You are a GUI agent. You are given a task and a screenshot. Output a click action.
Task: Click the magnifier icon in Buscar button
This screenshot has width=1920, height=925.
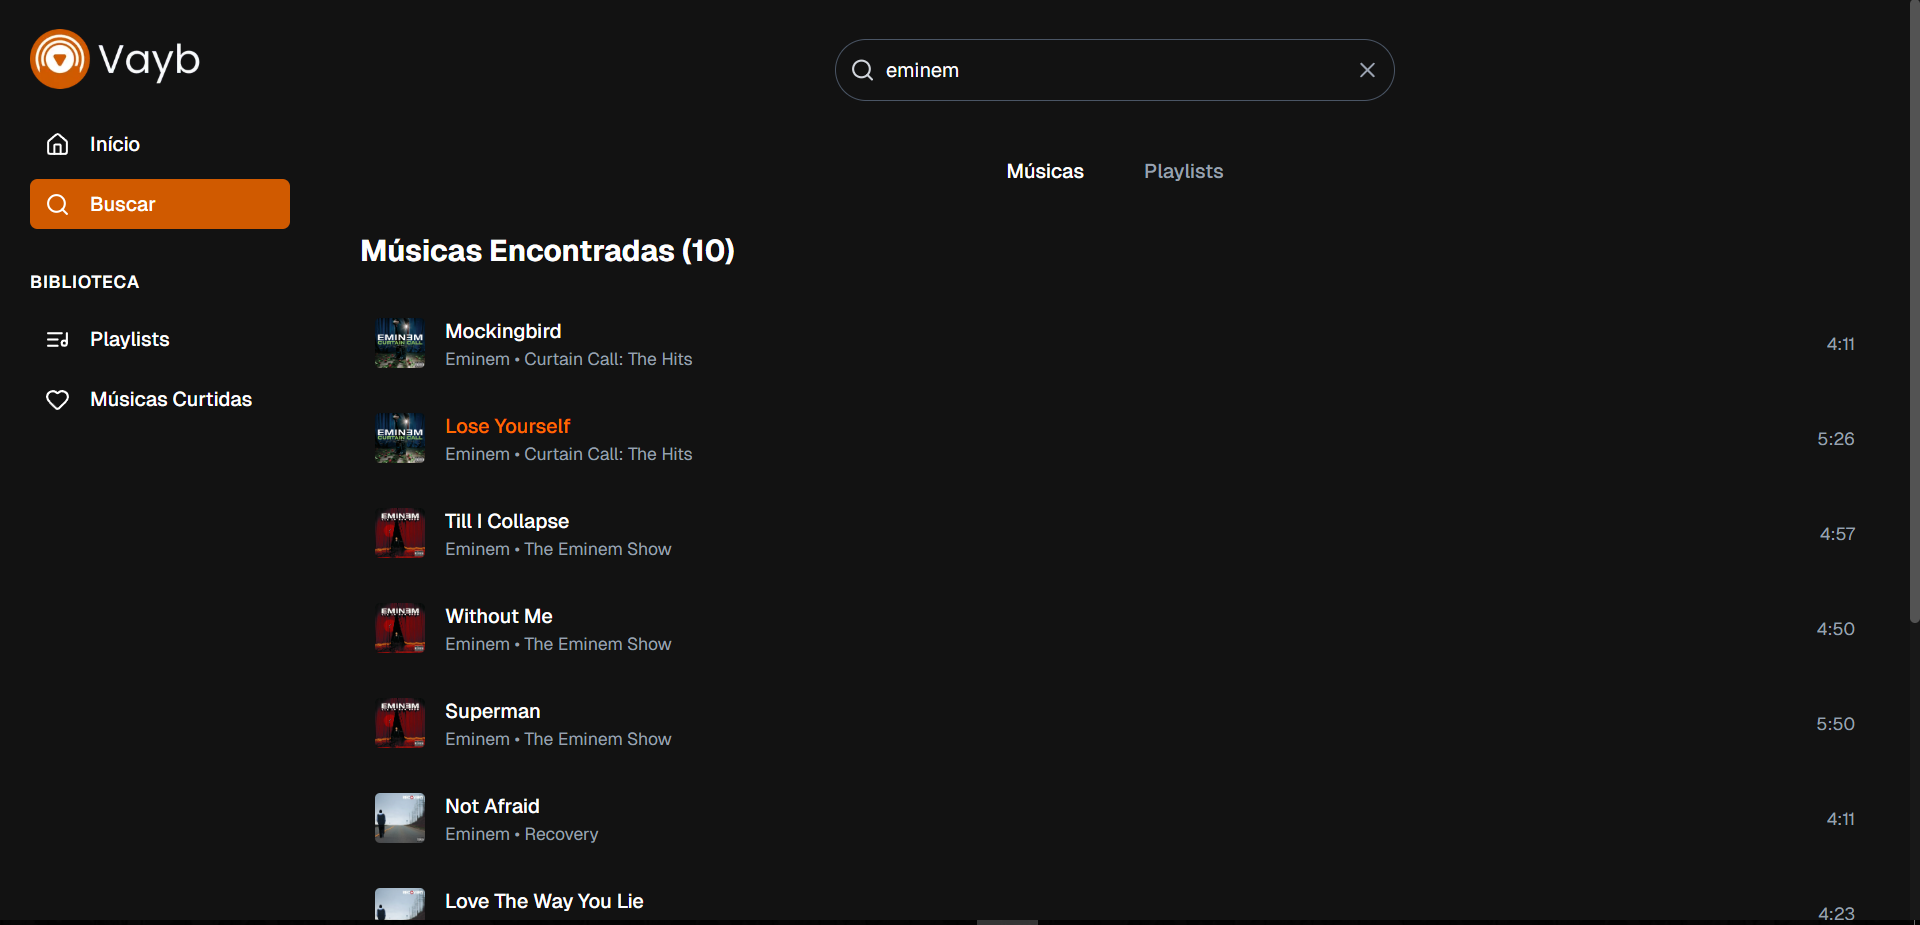click(x=58, y=204)
